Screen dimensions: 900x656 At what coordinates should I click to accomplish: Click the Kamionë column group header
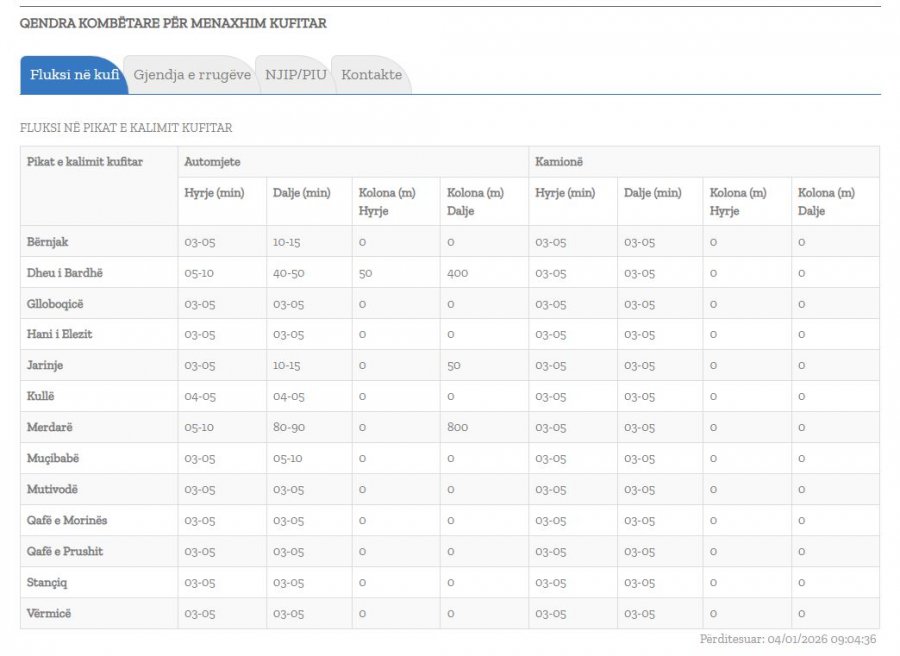coord(557,161)
